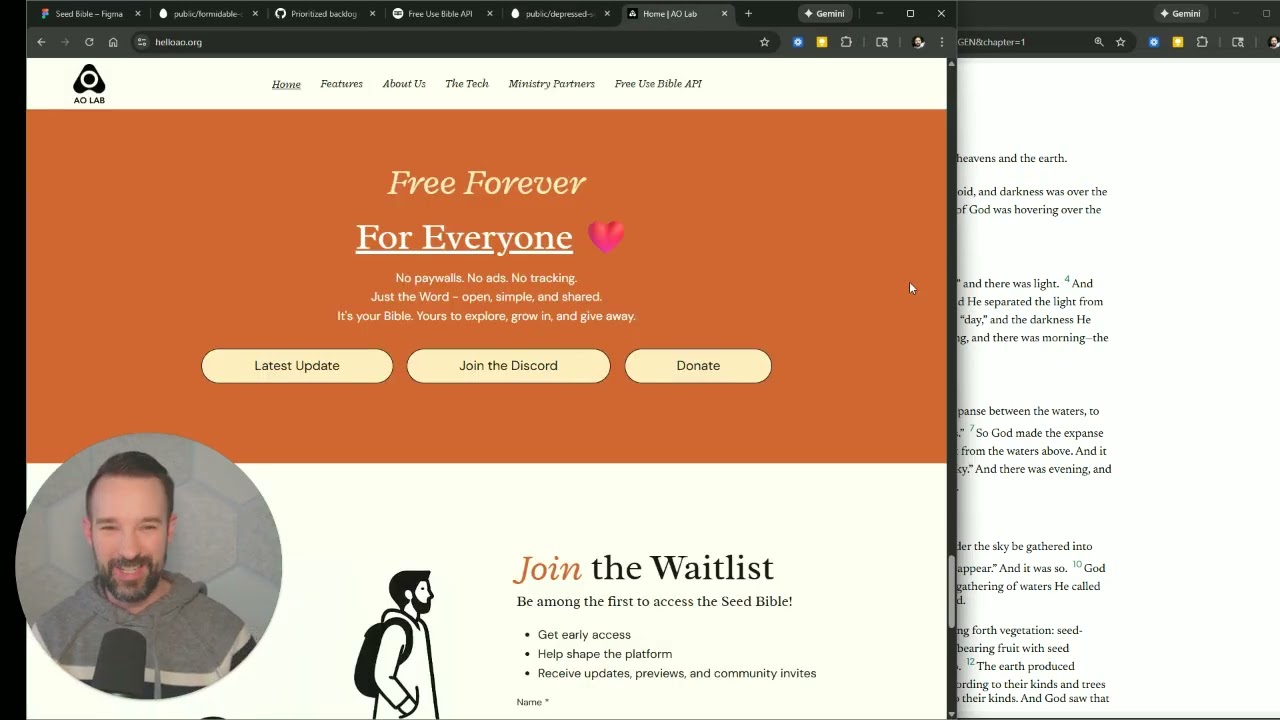The image size is (1280, 720).
Task: Click verse 4 number in background window
Action: tap(1067, 280)
